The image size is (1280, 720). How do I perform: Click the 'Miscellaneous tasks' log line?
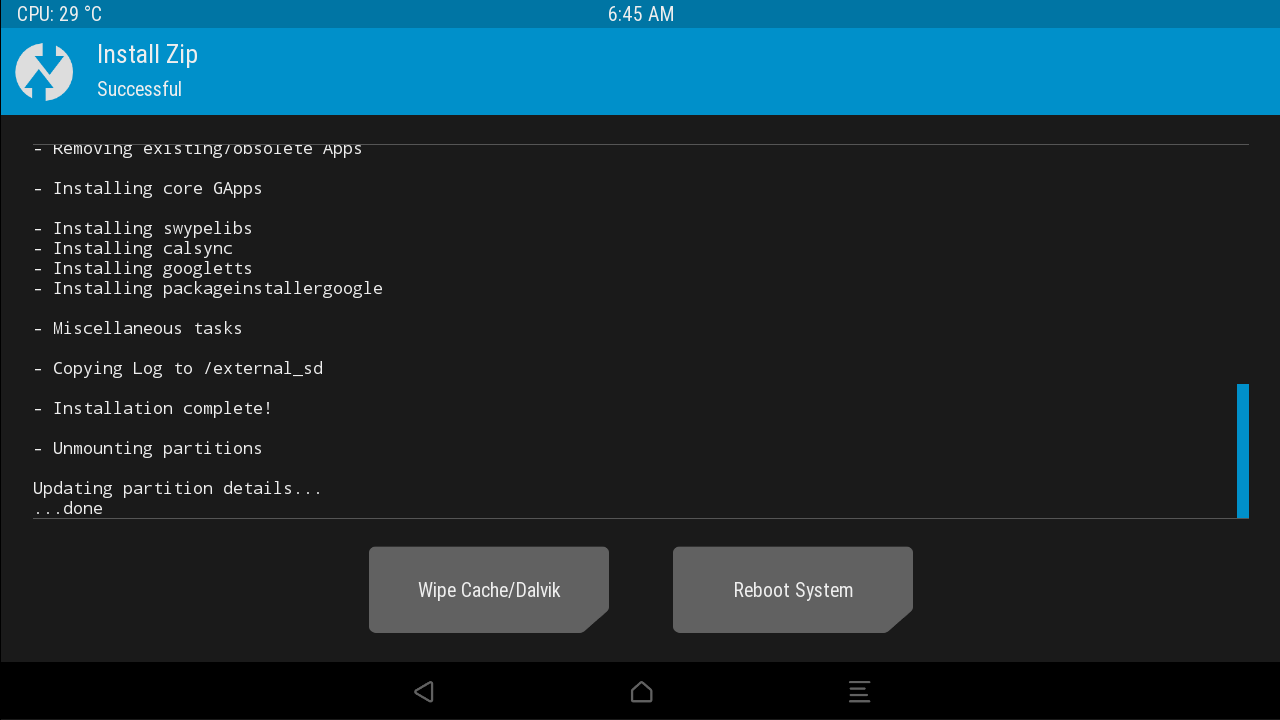[138, 328]
